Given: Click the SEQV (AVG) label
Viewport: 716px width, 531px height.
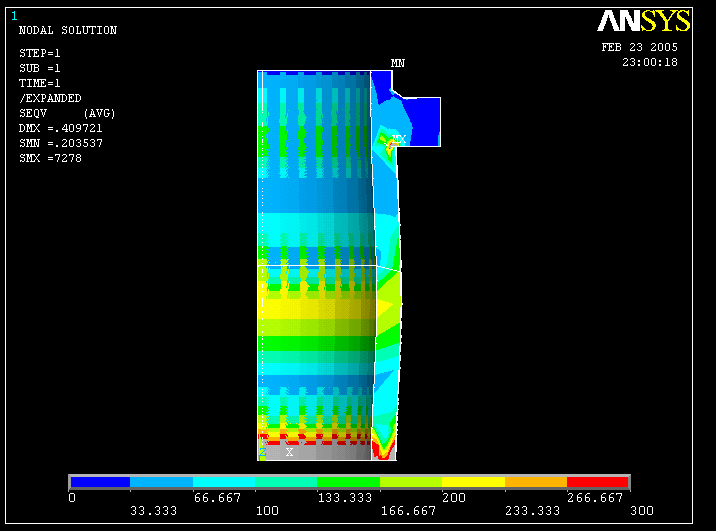Looking at the screenshot, I should [67, 113].
